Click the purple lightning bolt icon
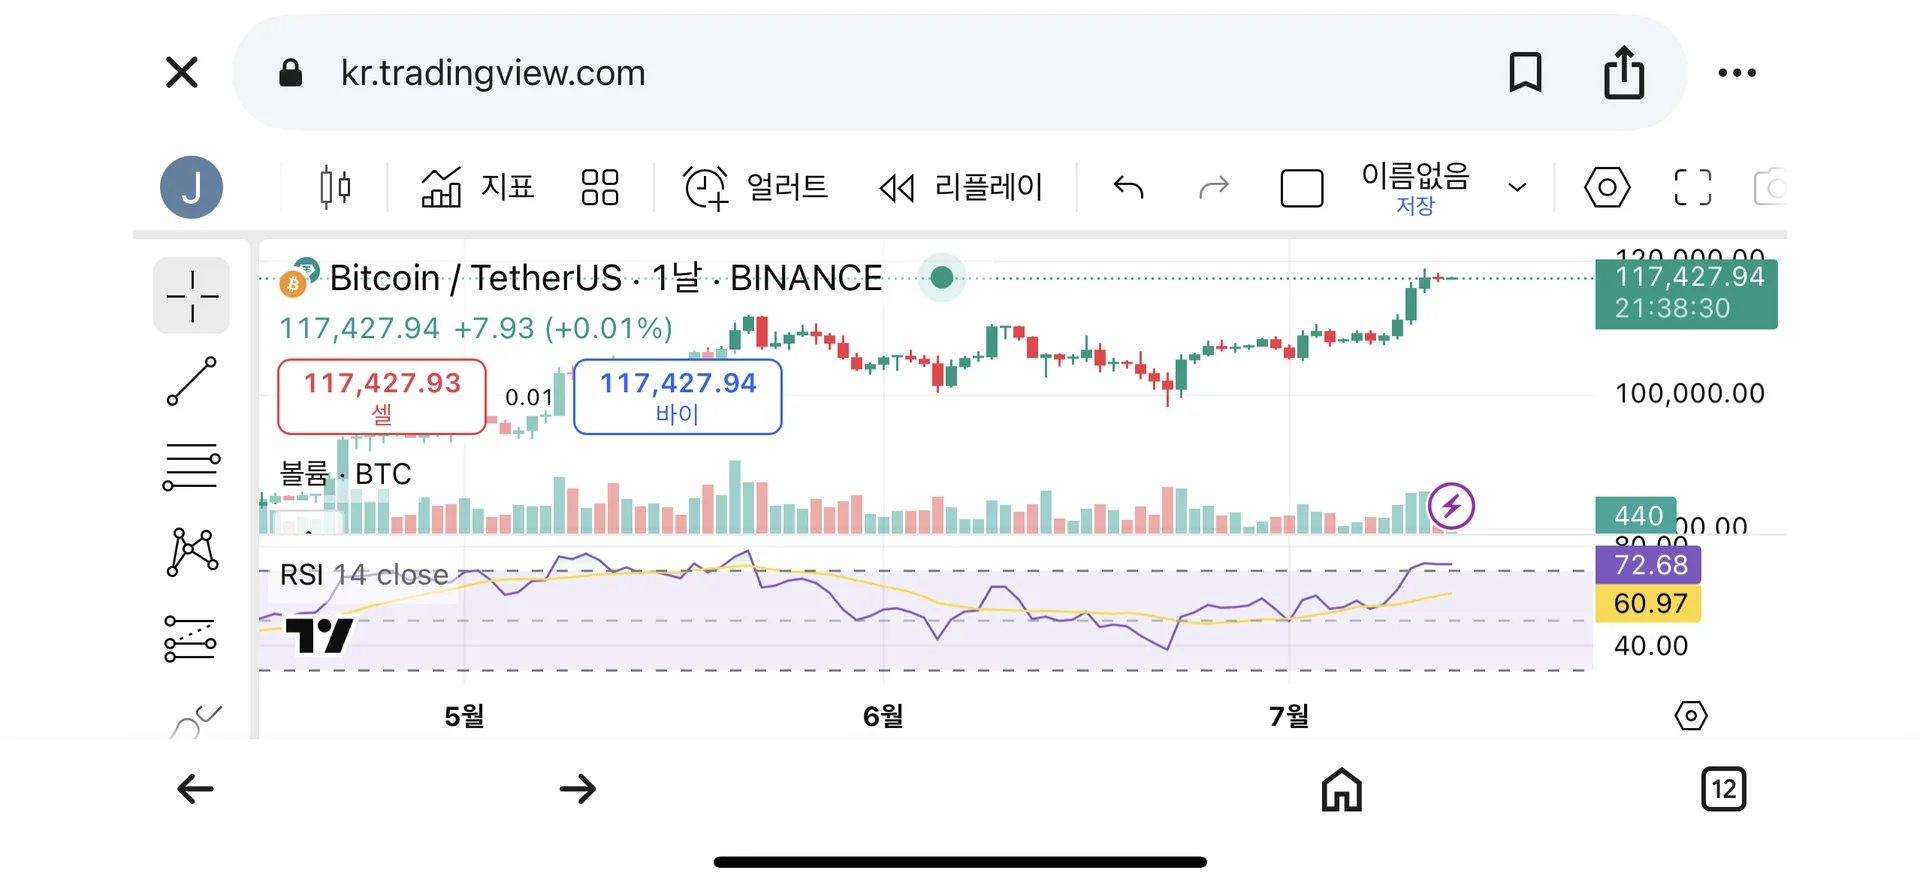Screen dimensions: 1920x886 (1451, 506)
